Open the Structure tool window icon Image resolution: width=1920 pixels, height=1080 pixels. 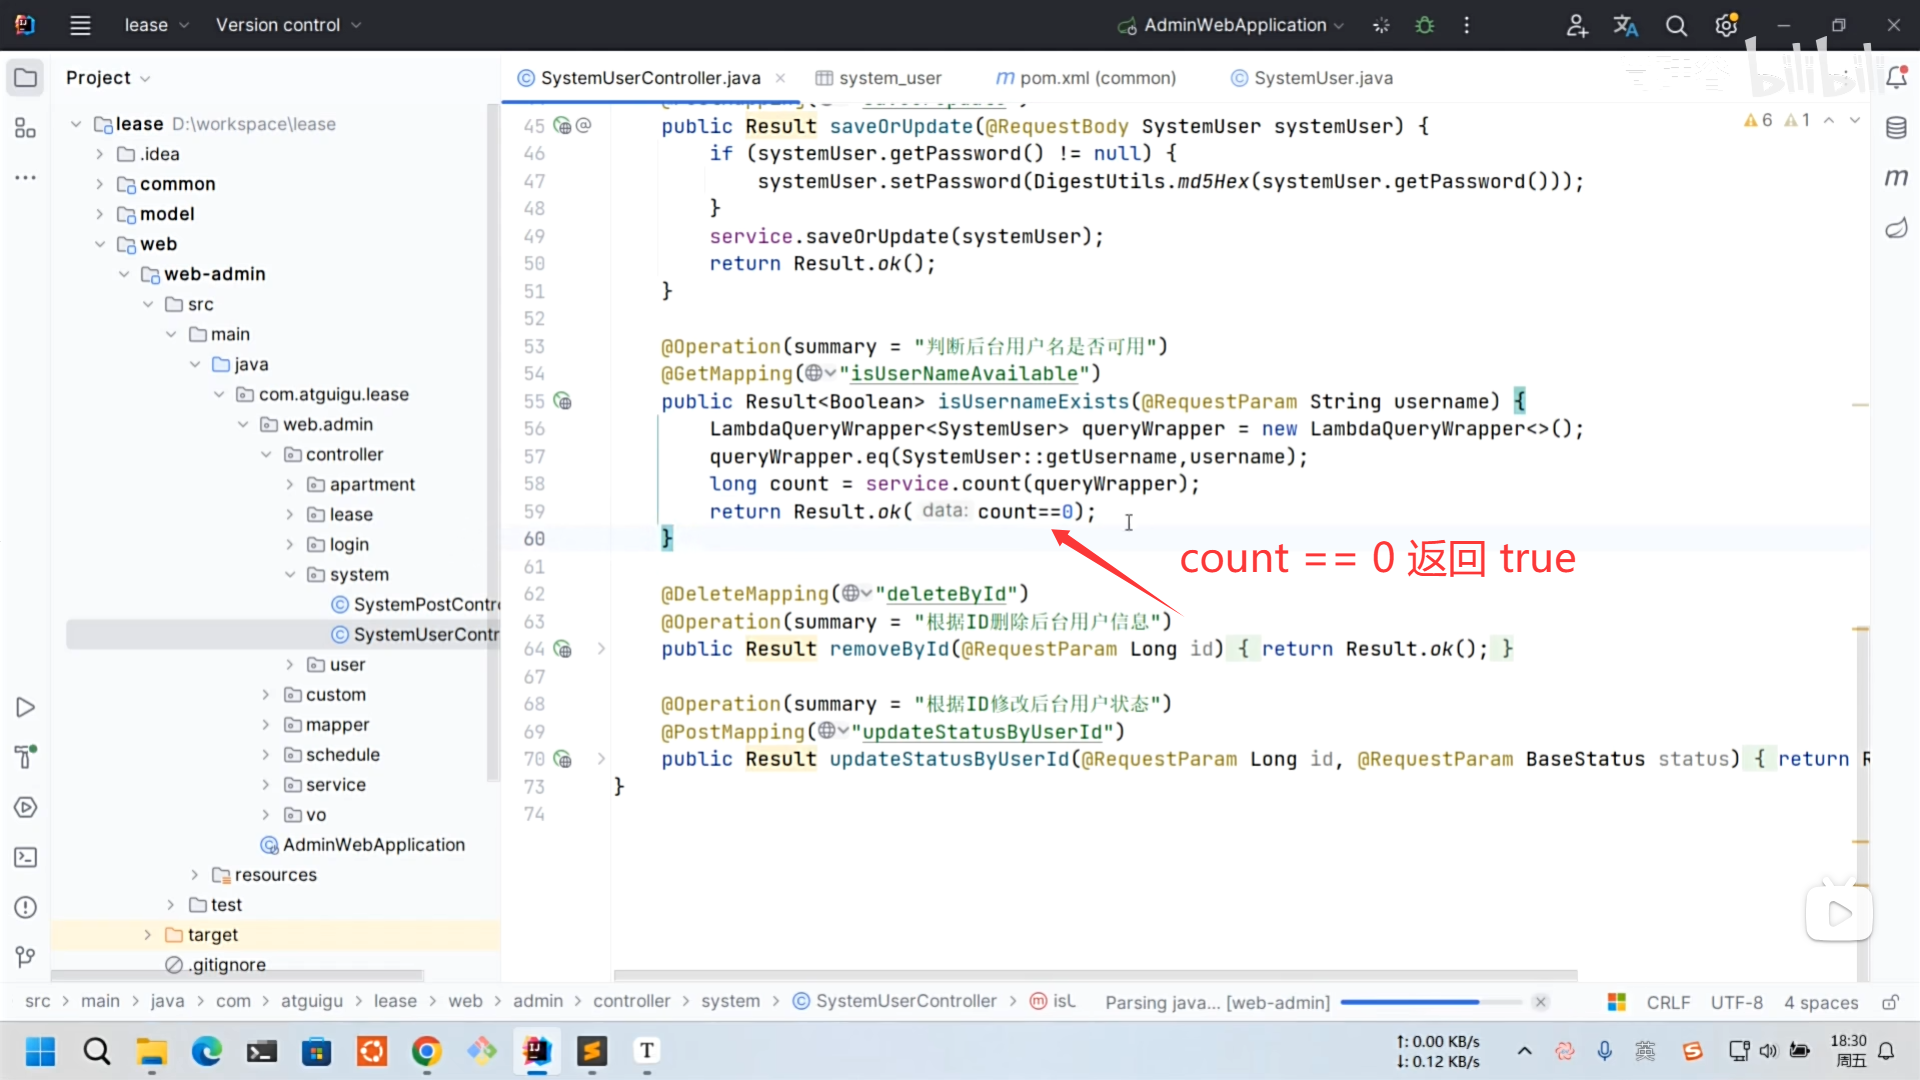(26, 128)
